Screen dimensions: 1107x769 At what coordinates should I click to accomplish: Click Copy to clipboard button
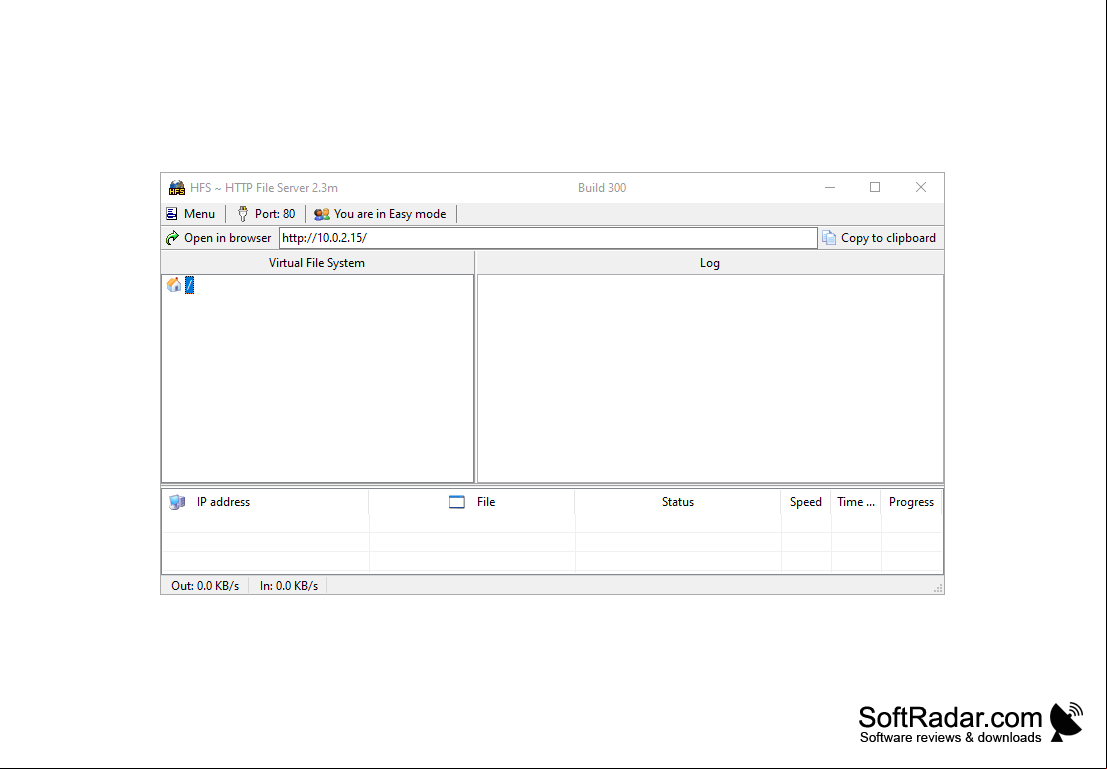(879, 238)
